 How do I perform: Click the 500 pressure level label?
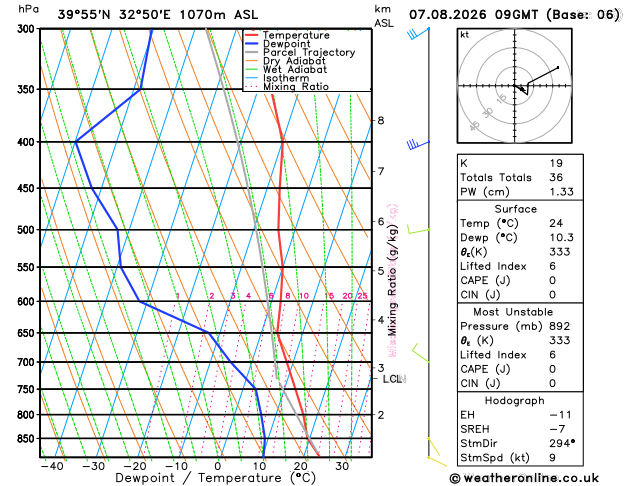tap(28, 230)
